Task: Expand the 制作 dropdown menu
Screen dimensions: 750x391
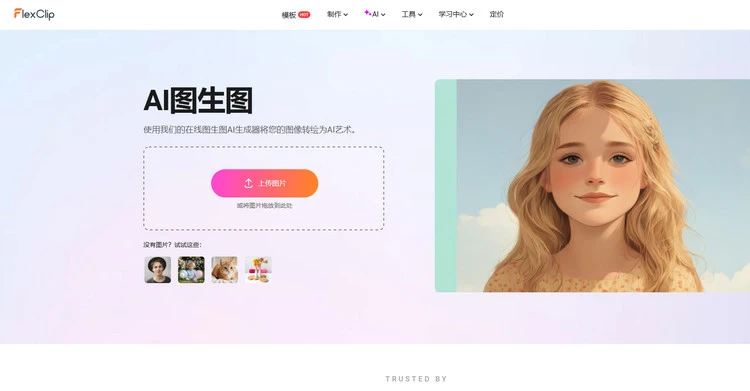Action: [x=337, y=14]
